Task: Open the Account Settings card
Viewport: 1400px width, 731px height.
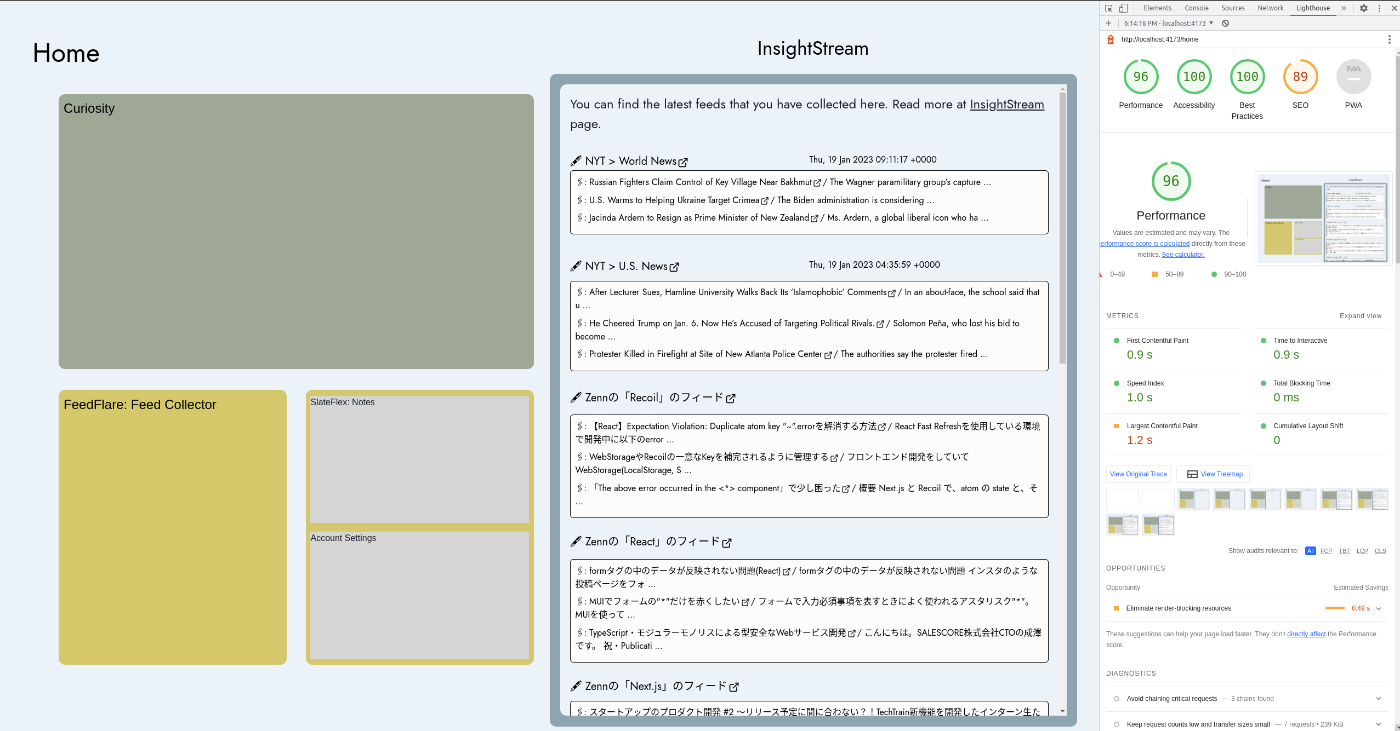Action: [x=419, y=595]
